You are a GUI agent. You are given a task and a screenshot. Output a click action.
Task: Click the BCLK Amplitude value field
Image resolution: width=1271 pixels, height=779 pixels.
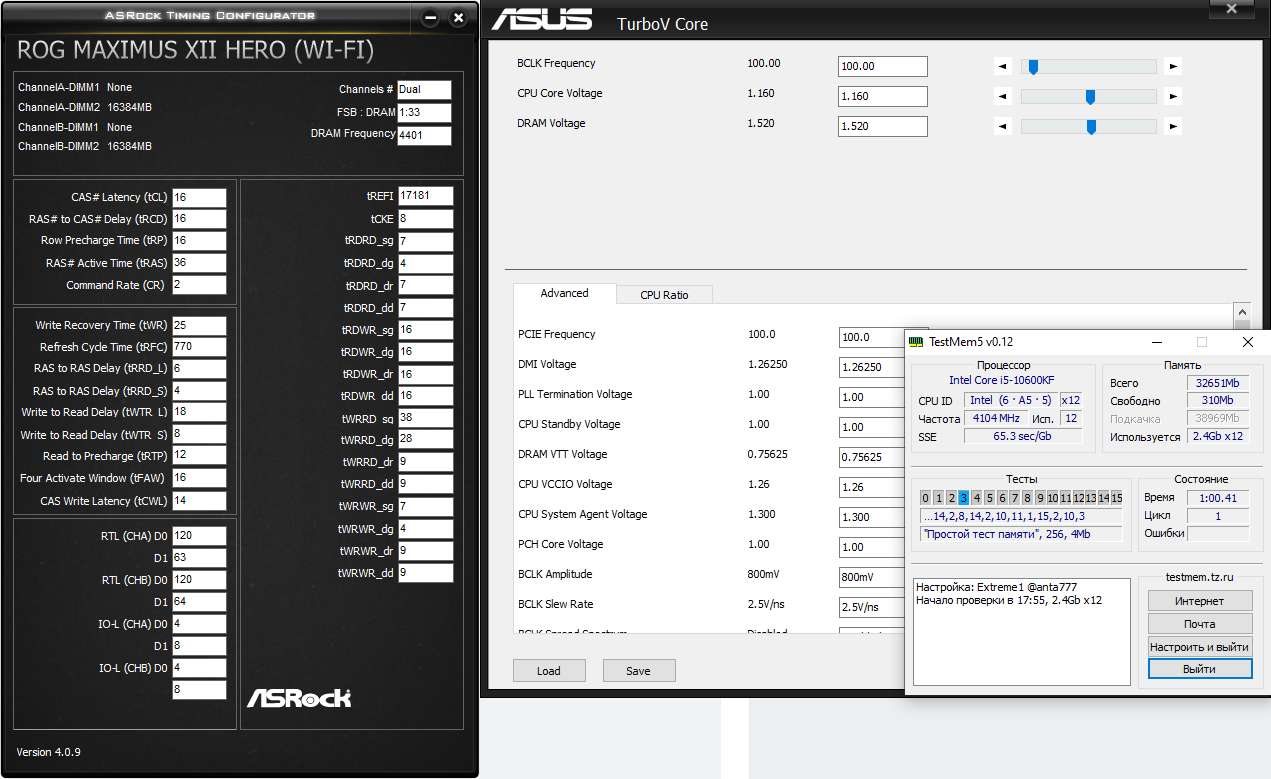click(872, 577)
